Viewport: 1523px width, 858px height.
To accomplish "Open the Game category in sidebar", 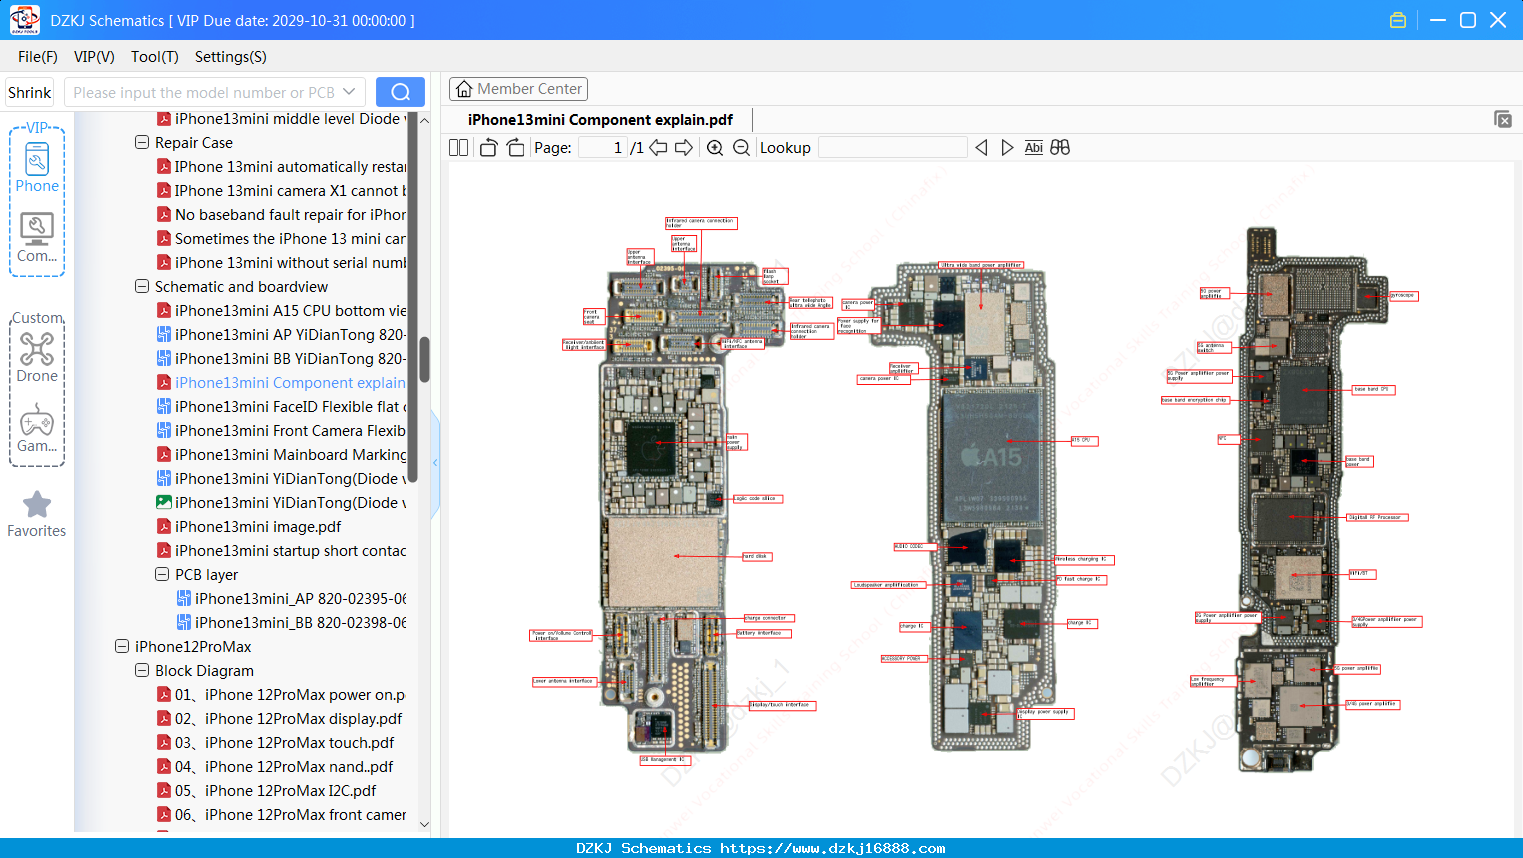I will [x=37, y=428].
